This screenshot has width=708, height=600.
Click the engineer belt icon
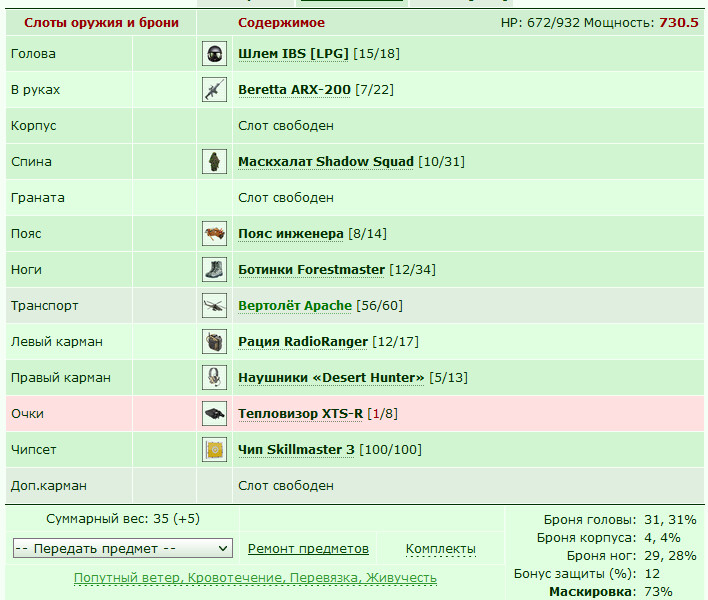point(214,234)
